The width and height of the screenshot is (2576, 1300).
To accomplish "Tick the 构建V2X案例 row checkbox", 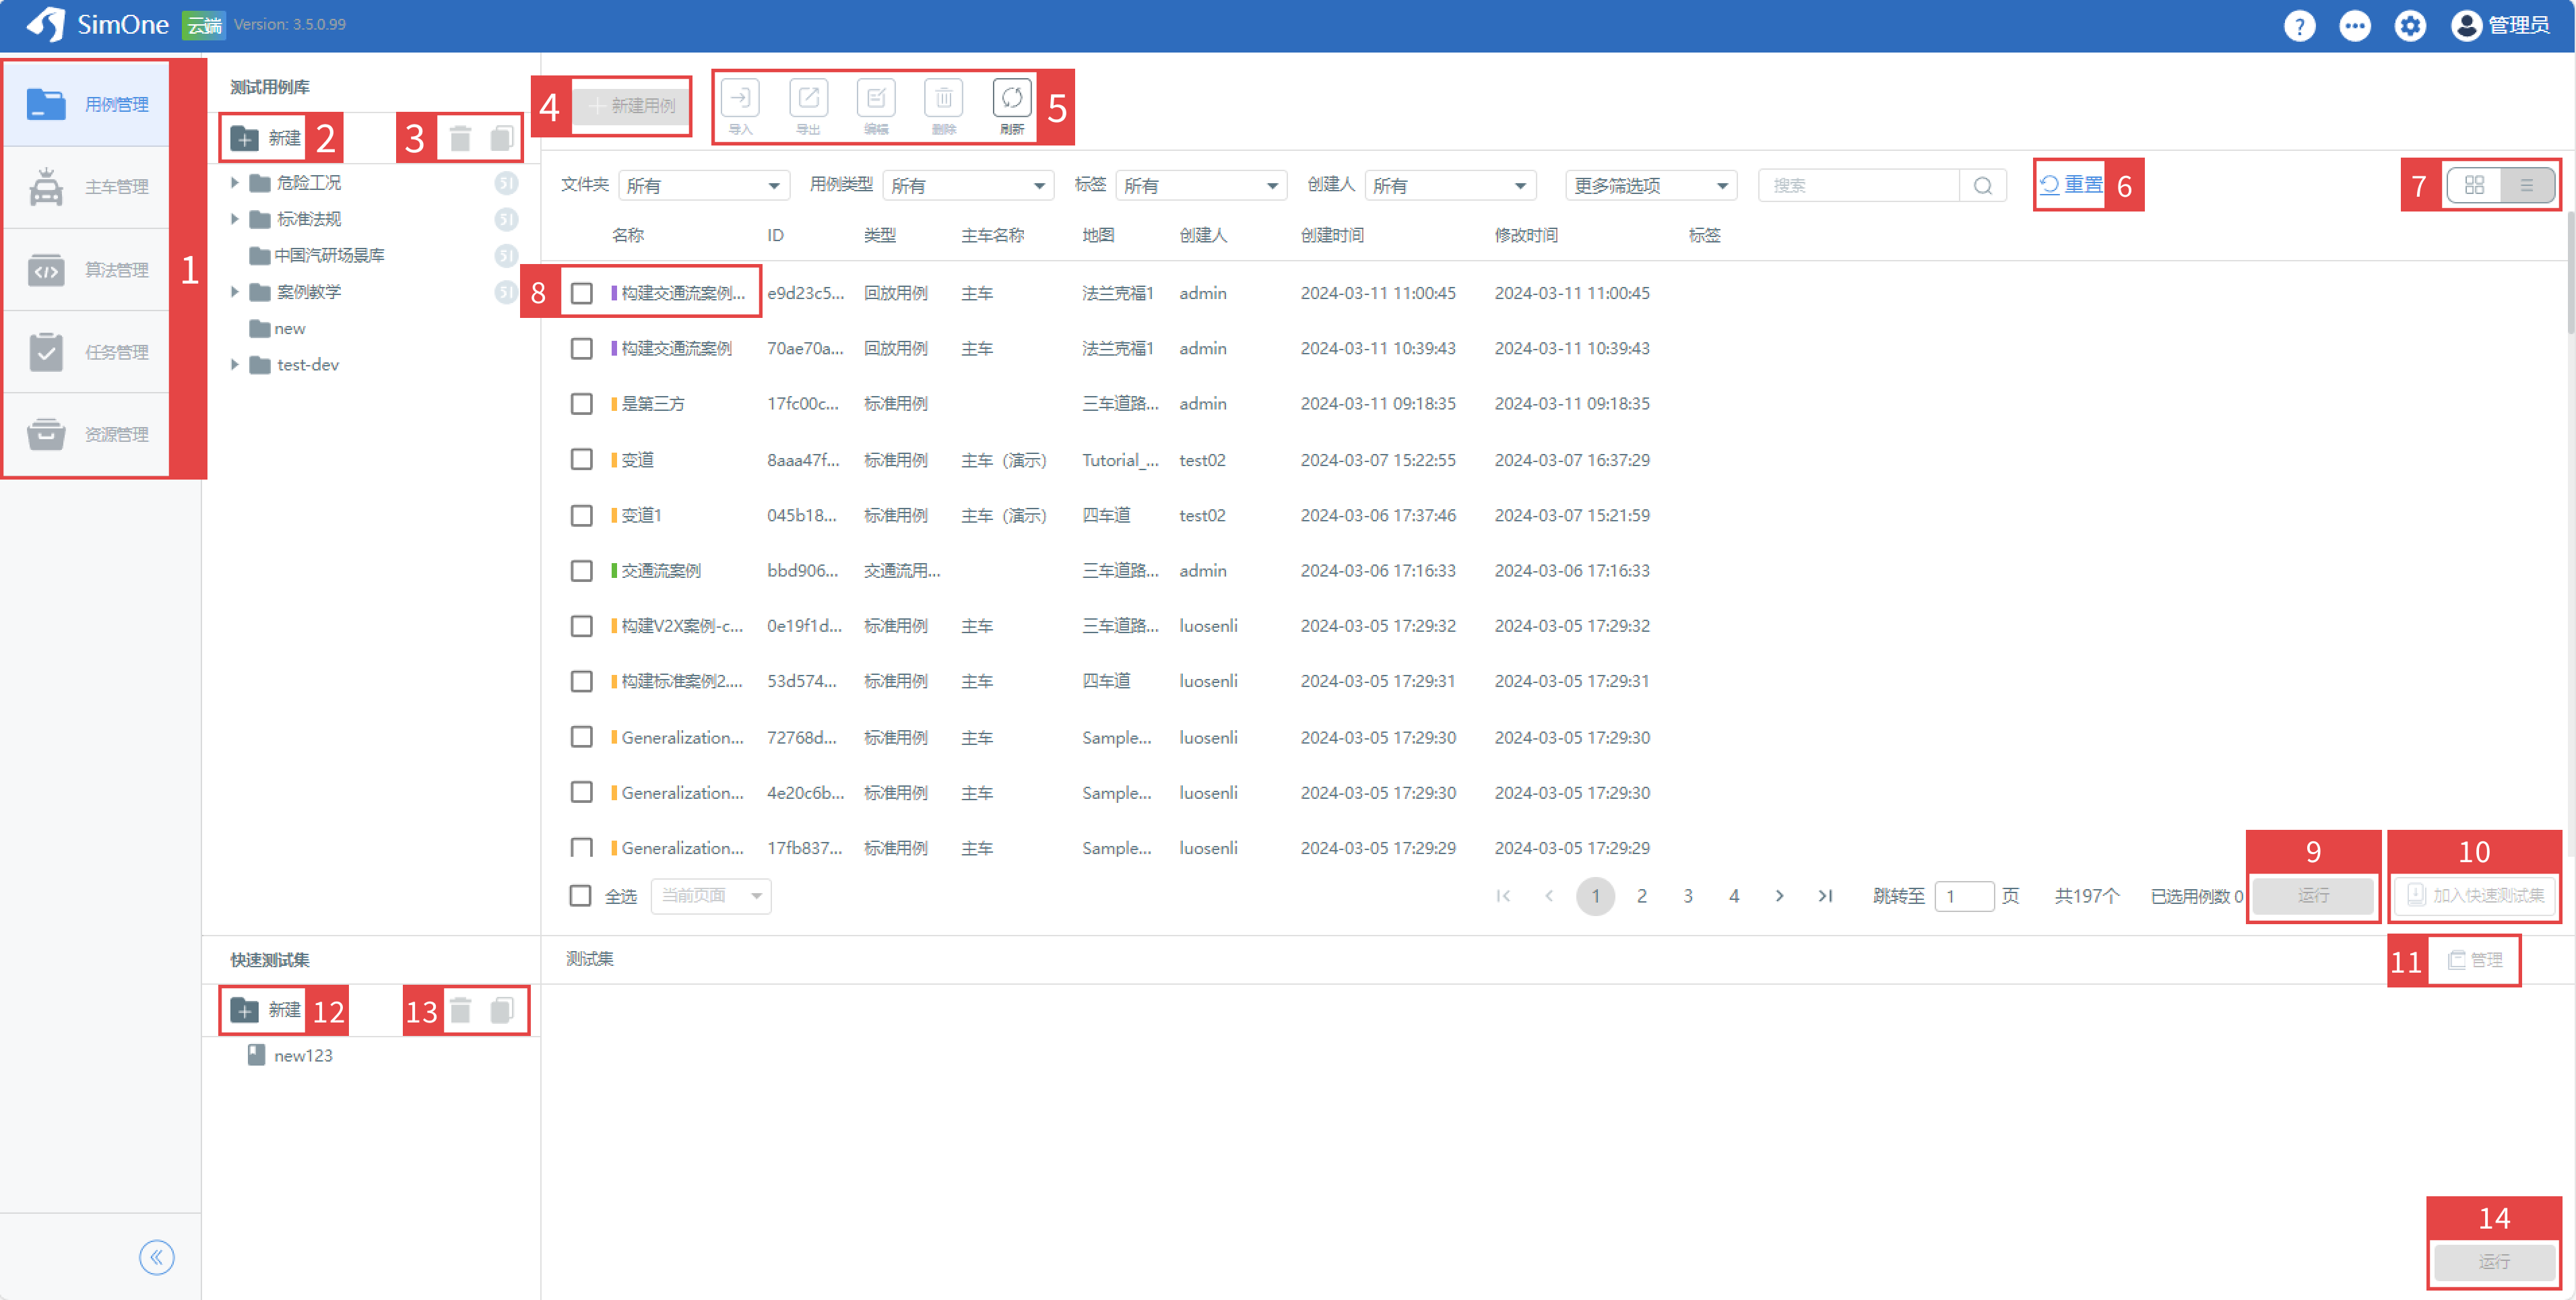I will (581, 626).
